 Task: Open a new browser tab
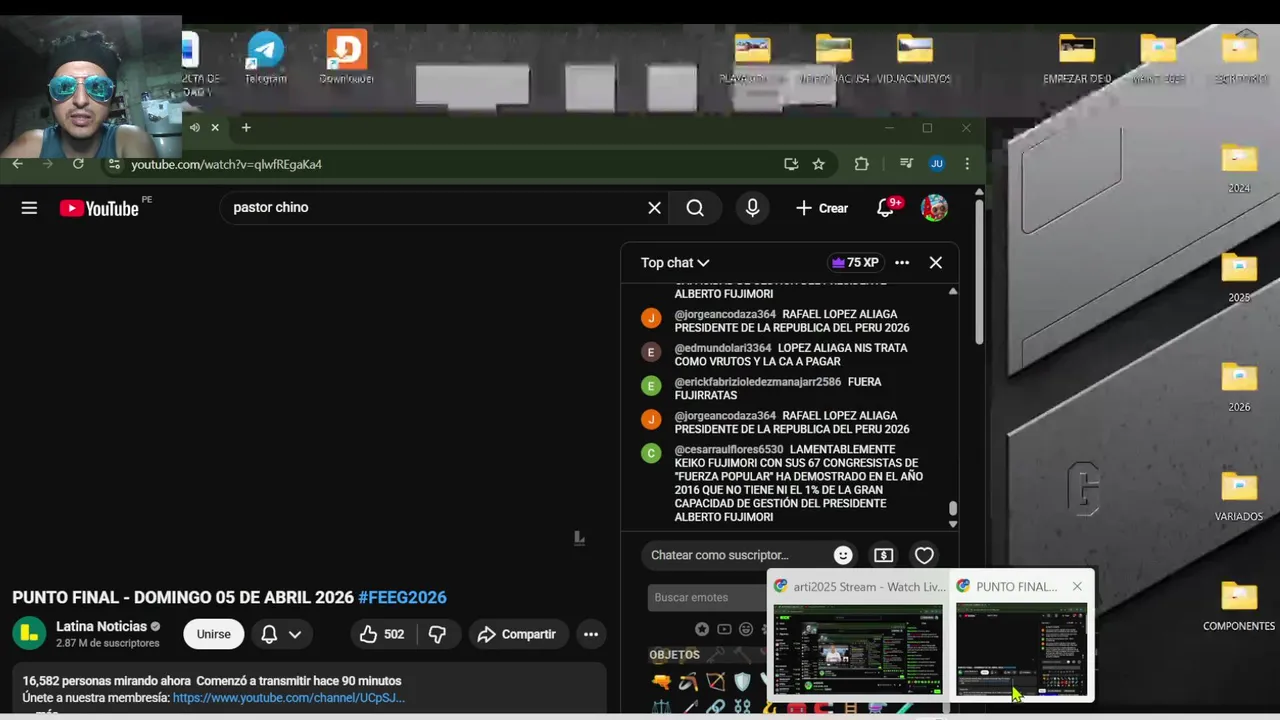tap(246, 128)
